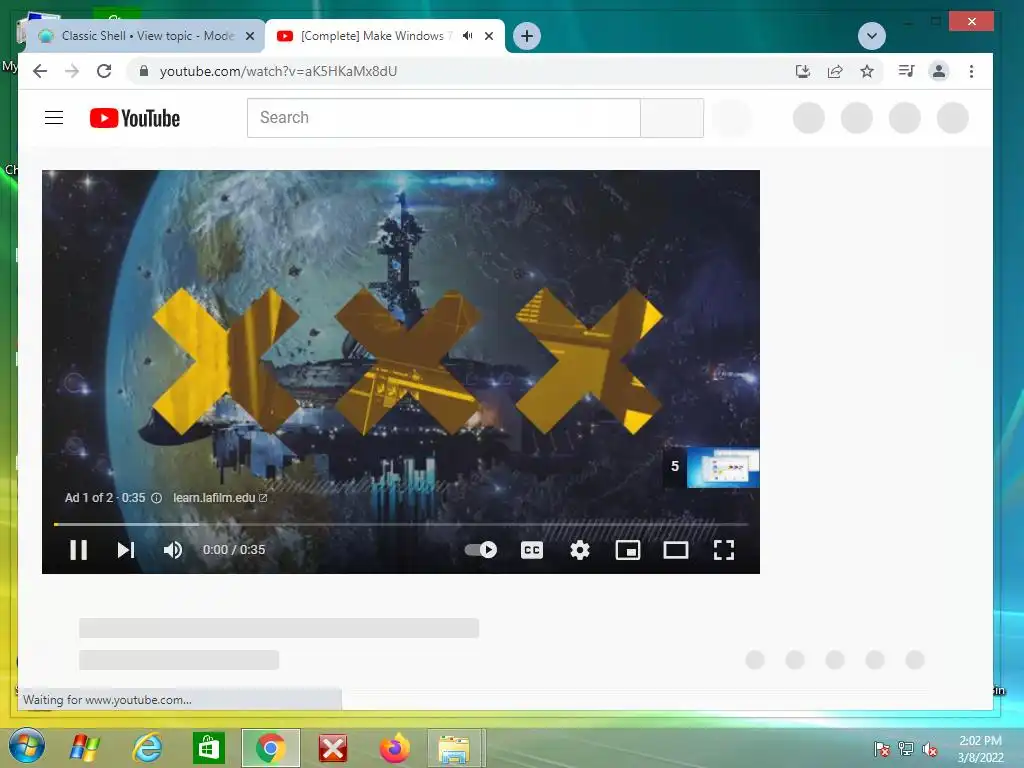Open a new browser tab

point(527,36)
